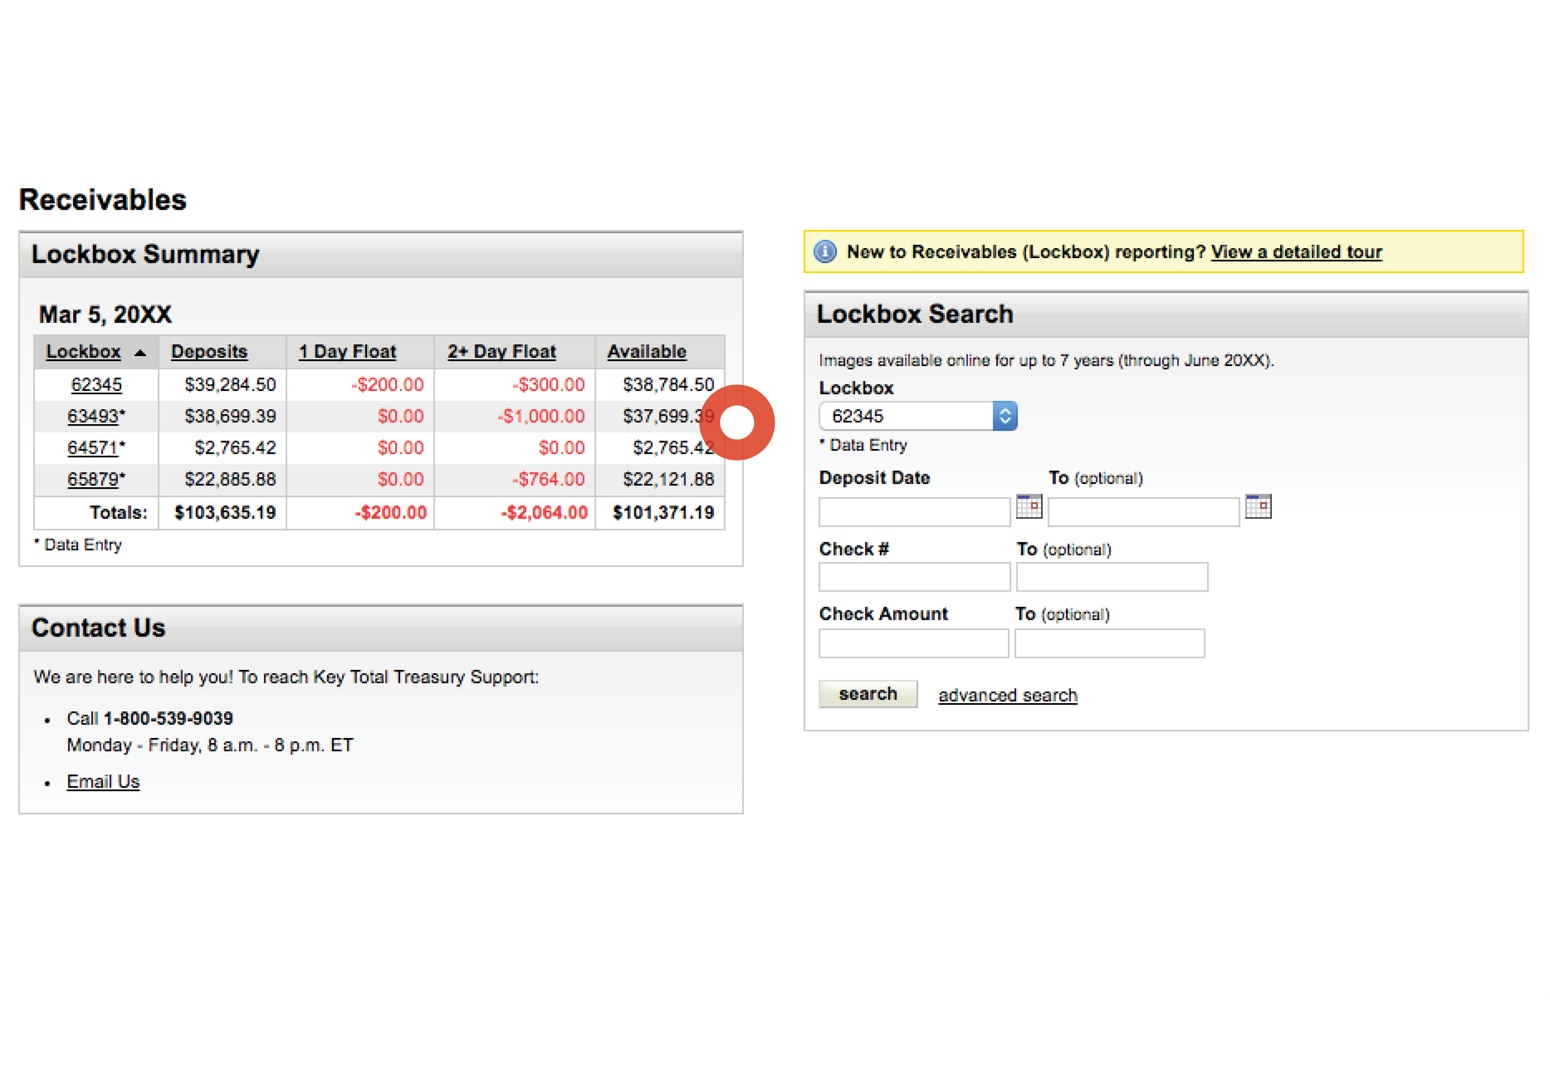
Task: Open lockbox 64571 details
Action: 93,448
